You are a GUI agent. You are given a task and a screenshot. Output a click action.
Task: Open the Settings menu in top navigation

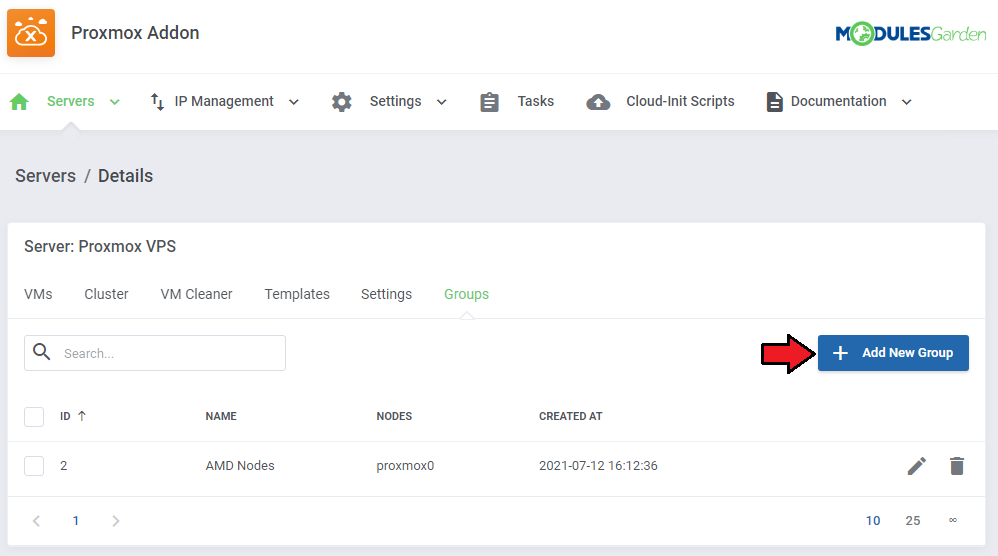[395, 101]
